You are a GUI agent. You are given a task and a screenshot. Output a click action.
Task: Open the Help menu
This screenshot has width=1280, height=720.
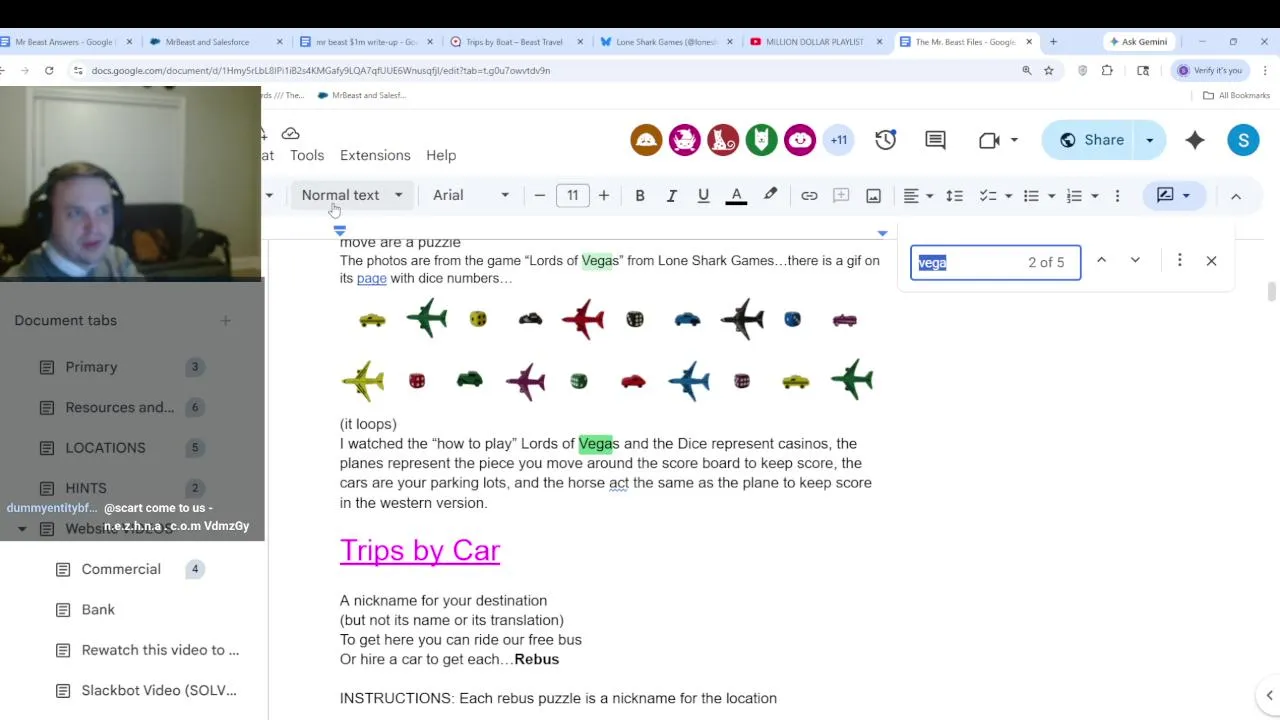click(x=441, y=156)
